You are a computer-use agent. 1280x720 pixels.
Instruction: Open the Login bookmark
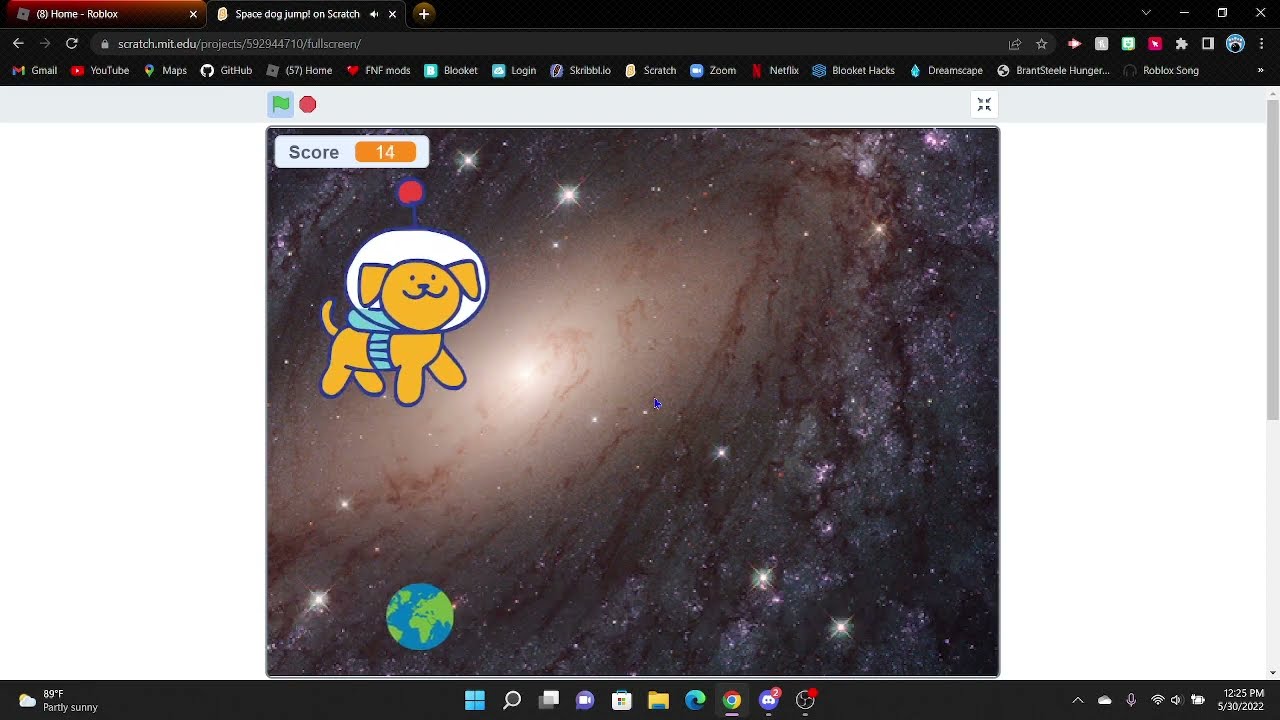(514, 71)
